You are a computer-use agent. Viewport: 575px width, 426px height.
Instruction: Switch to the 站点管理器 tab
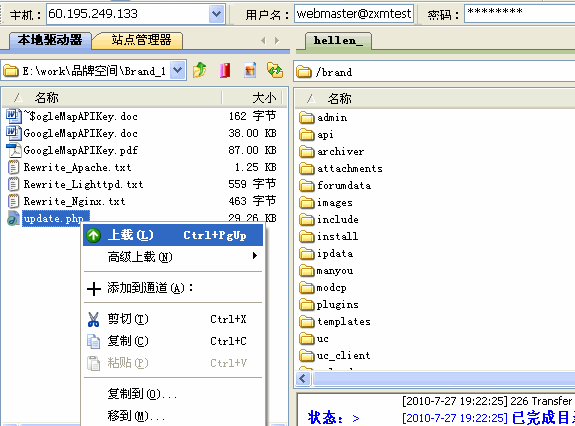tap(141, 40)
